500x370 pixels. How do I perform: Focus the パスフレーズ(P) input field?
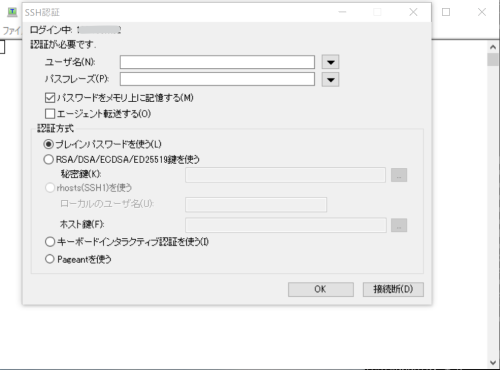[x=217, y=79]
